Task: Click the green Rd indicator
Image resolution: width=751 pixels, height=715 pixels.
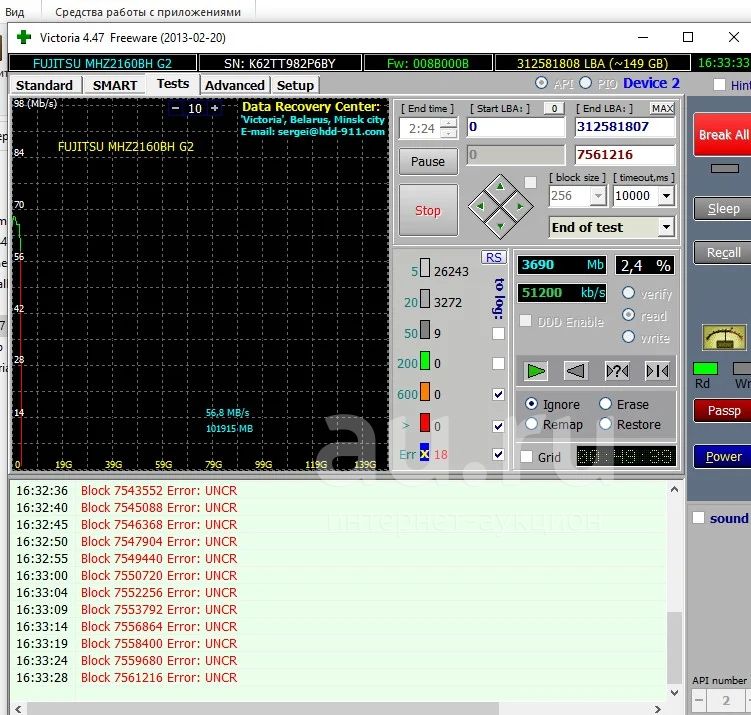Action: click(x=705, y=368)
